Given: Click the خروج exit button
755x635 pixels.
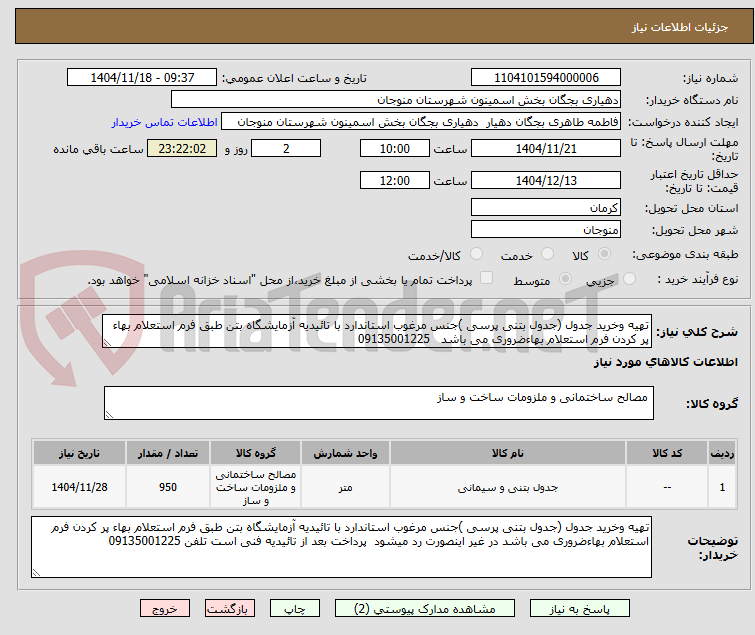Looking at the screenshot, I should [165, 609].
